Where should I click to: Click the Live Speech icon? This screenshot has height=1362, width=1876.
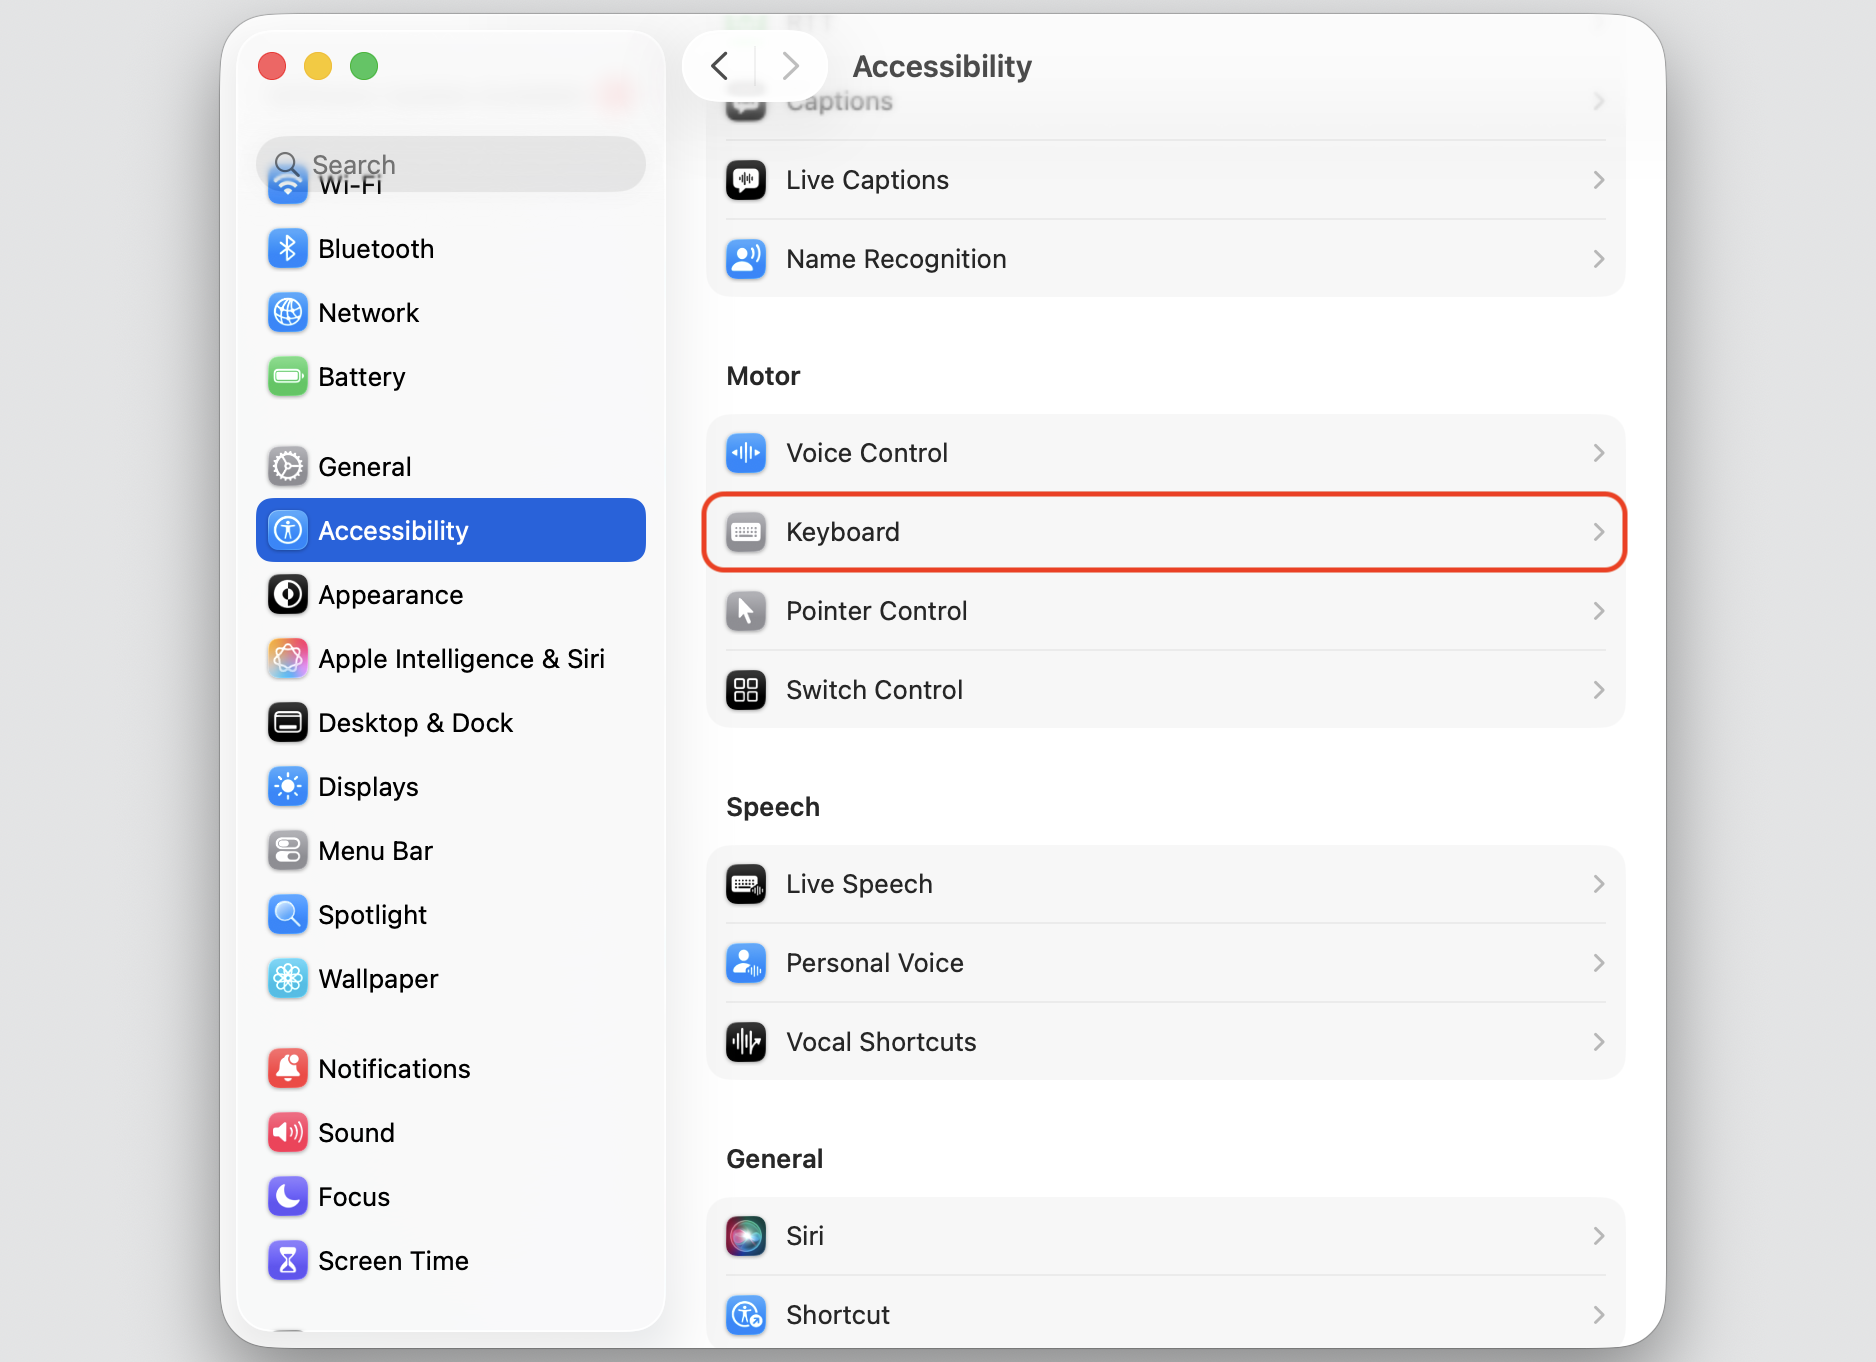click(x=746, y=884)
